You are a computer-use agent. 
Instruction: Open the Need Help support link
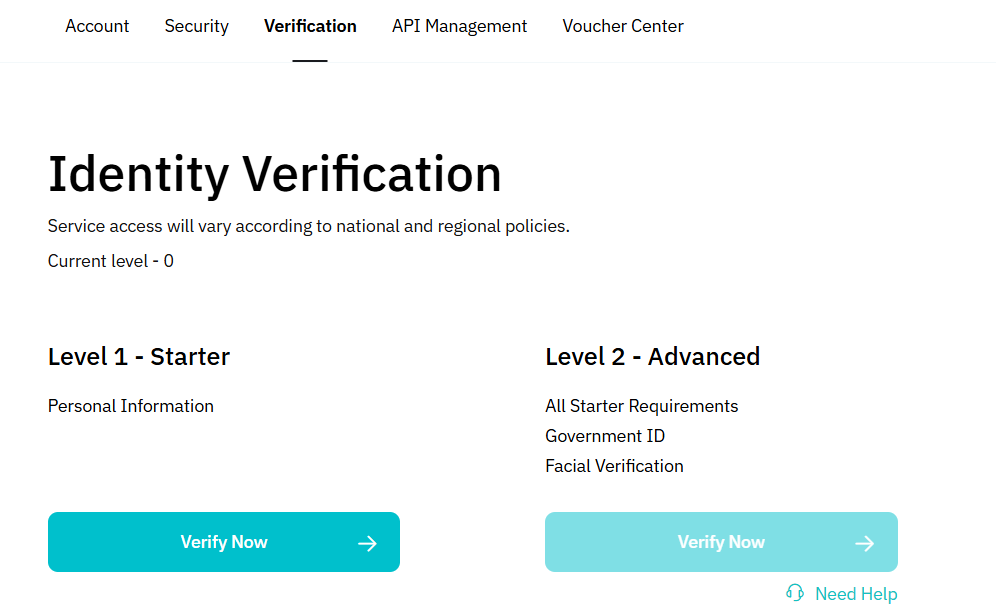pyautogui.click(x=856, y=592)
